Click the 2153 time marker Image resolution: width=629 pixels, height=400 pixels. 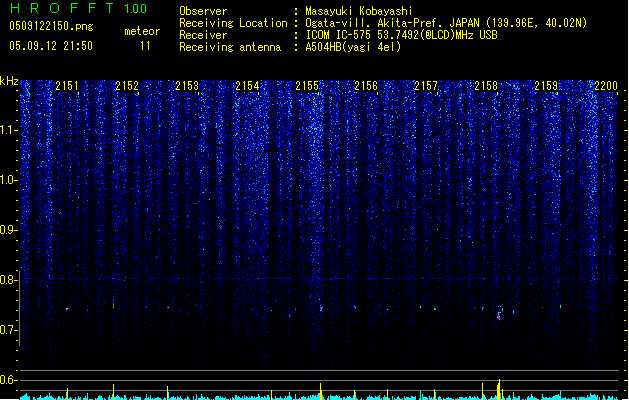click(x=187, y=85)
